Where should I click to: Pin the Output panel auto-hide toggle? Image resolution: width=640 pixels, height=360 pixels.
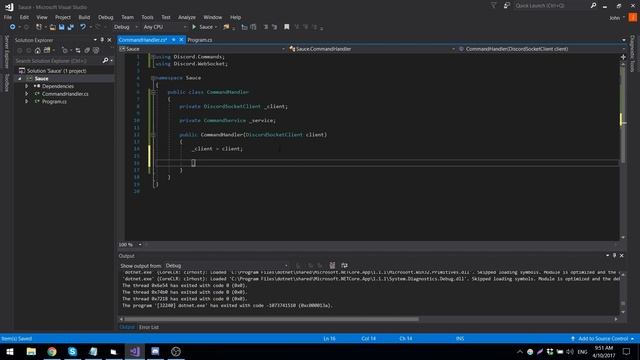pos(614,256)
